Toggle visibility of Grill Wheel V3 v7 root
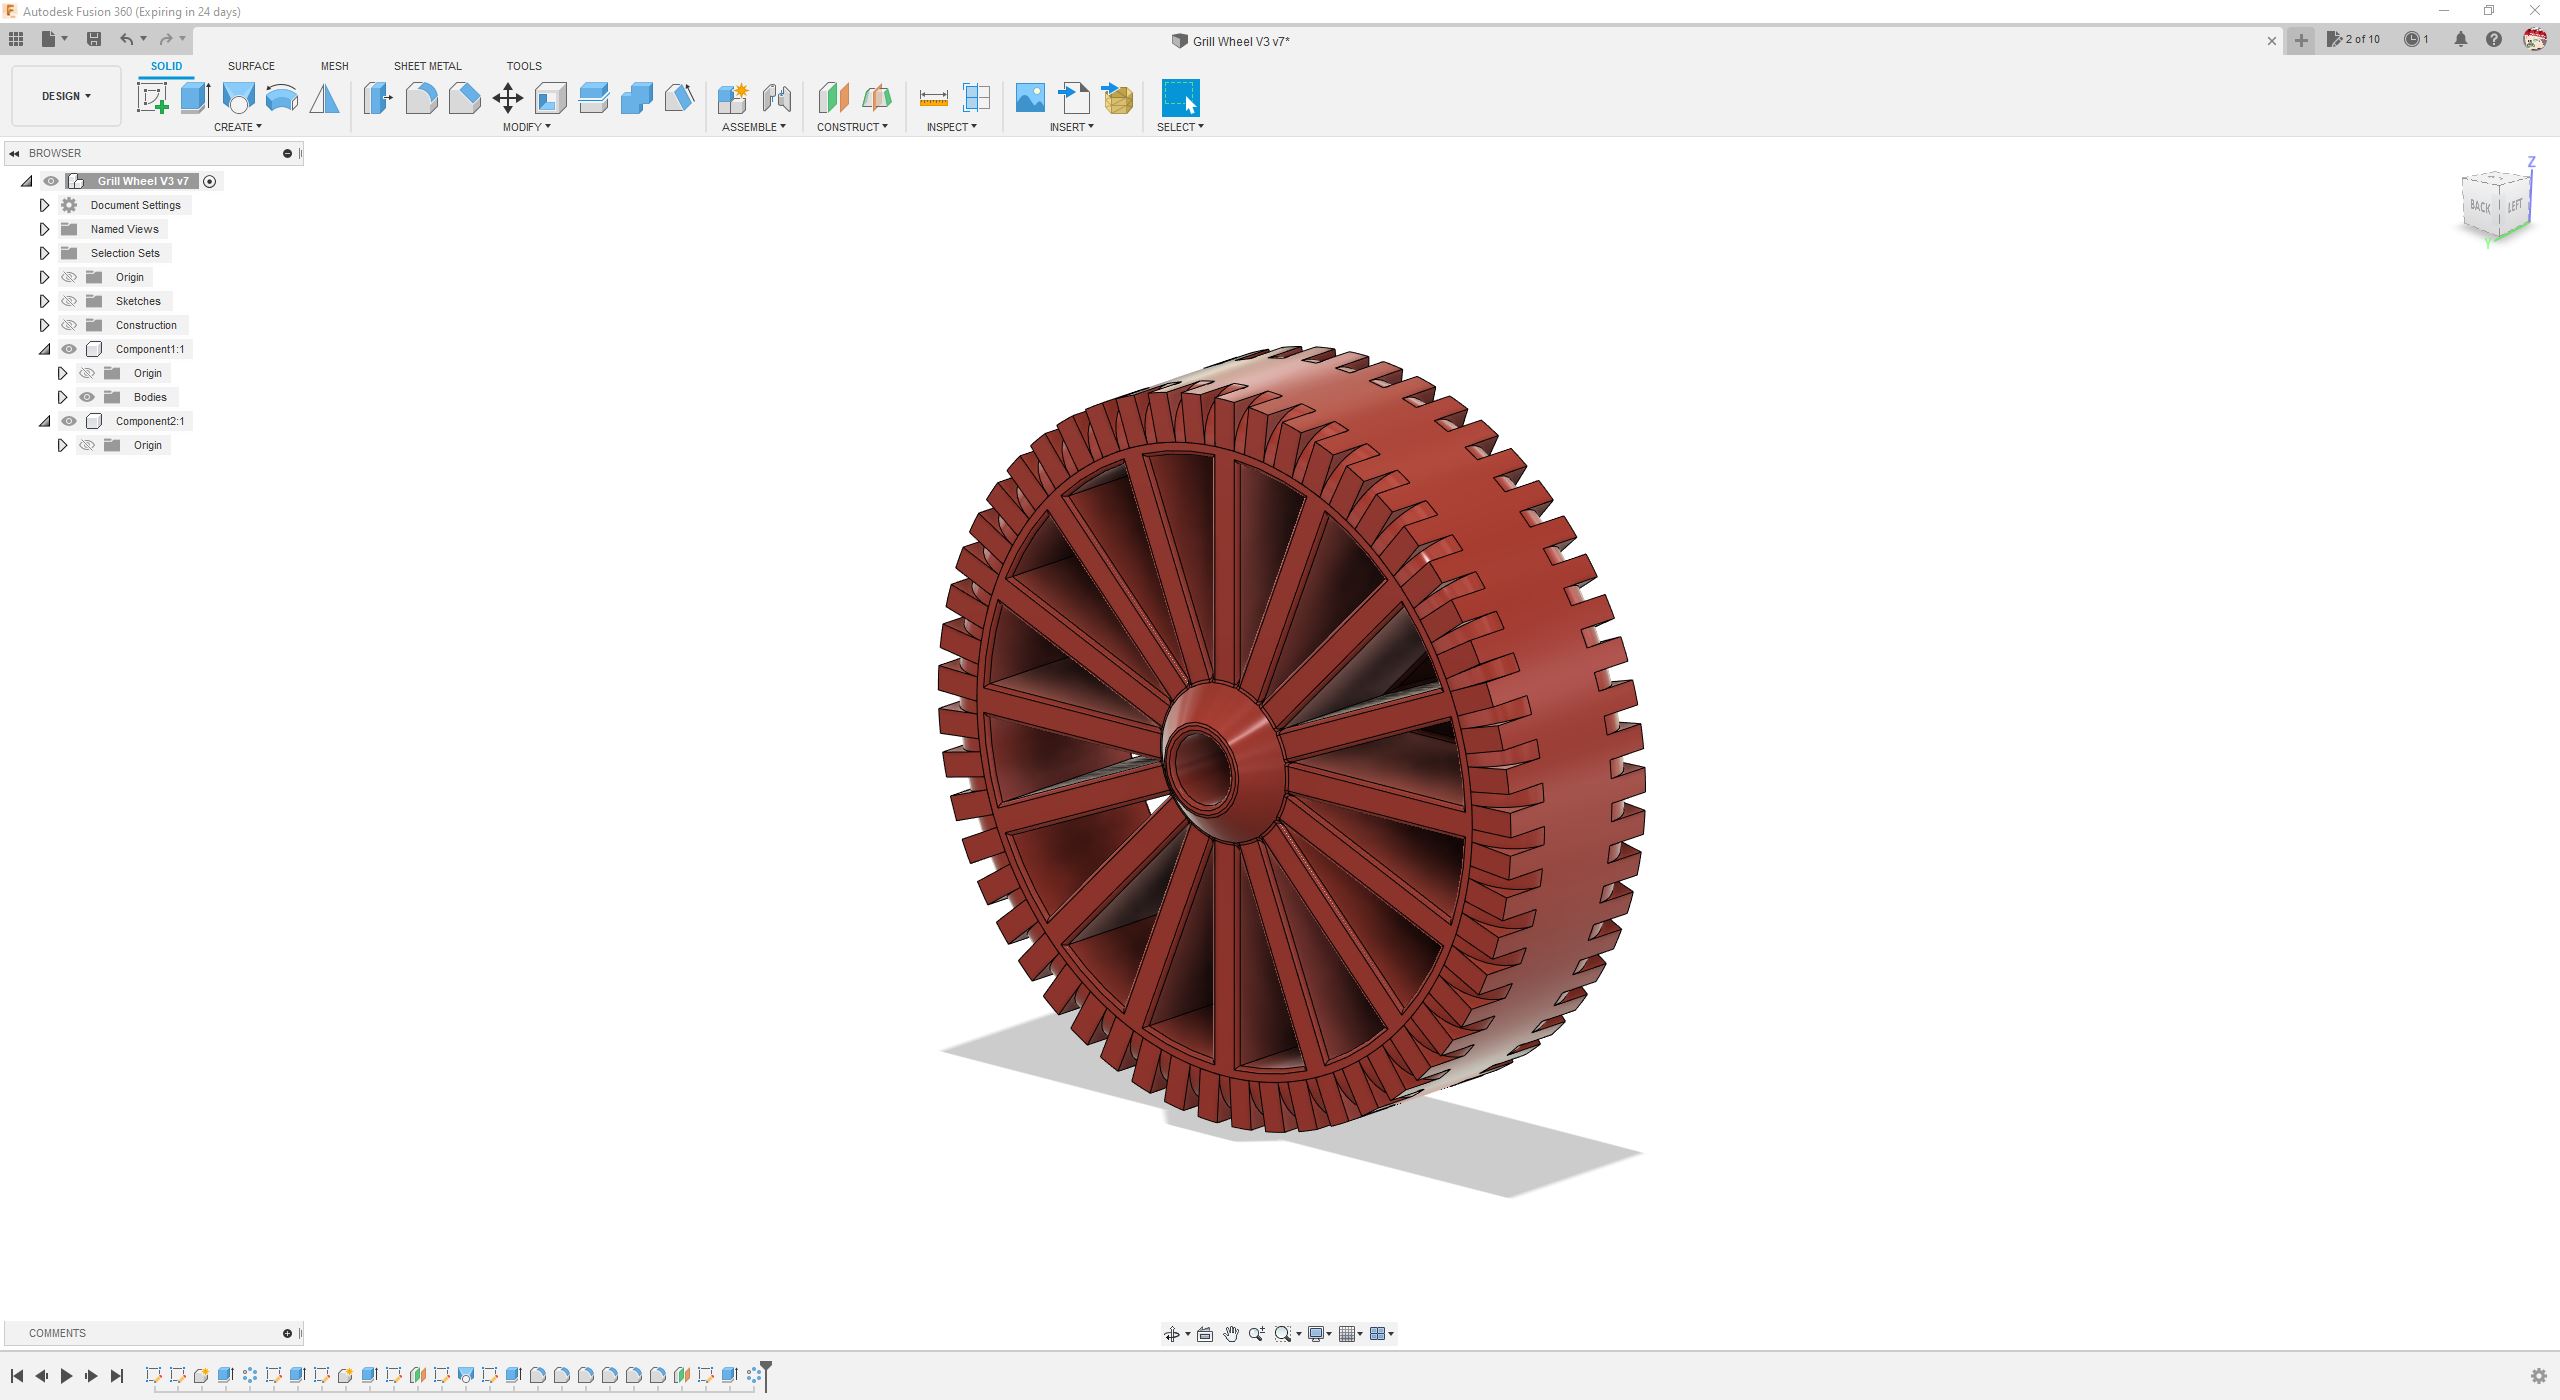The width and height of the screenshot is (2560, 1400). tap(51, 181)
